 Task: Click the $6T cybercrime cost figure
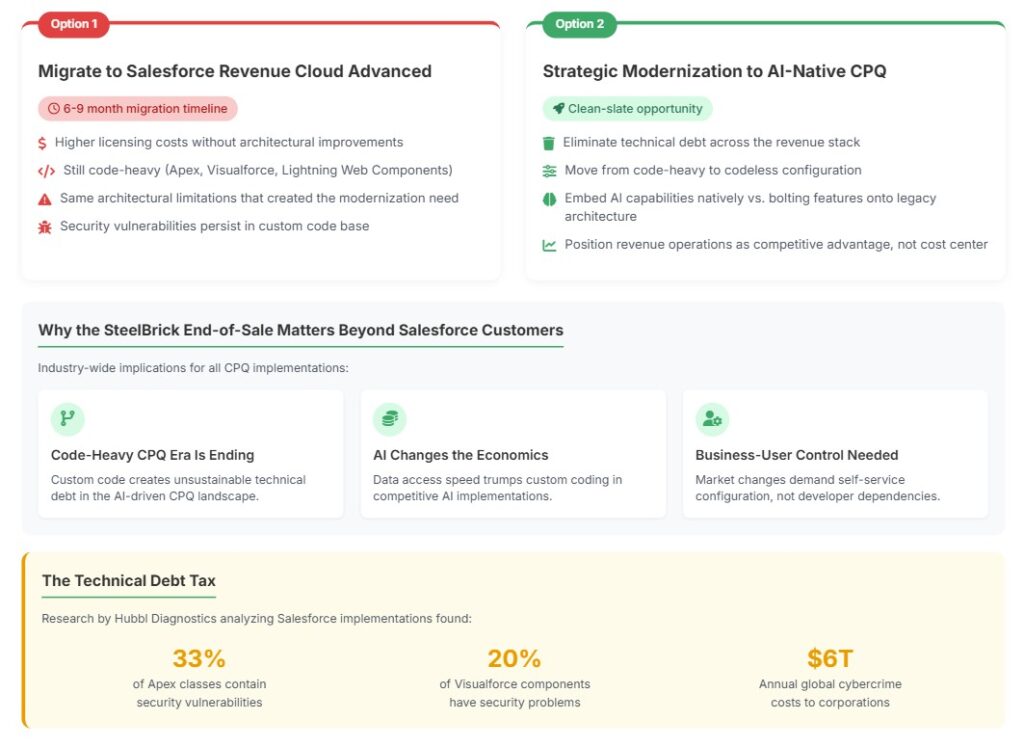coord(830,658)
